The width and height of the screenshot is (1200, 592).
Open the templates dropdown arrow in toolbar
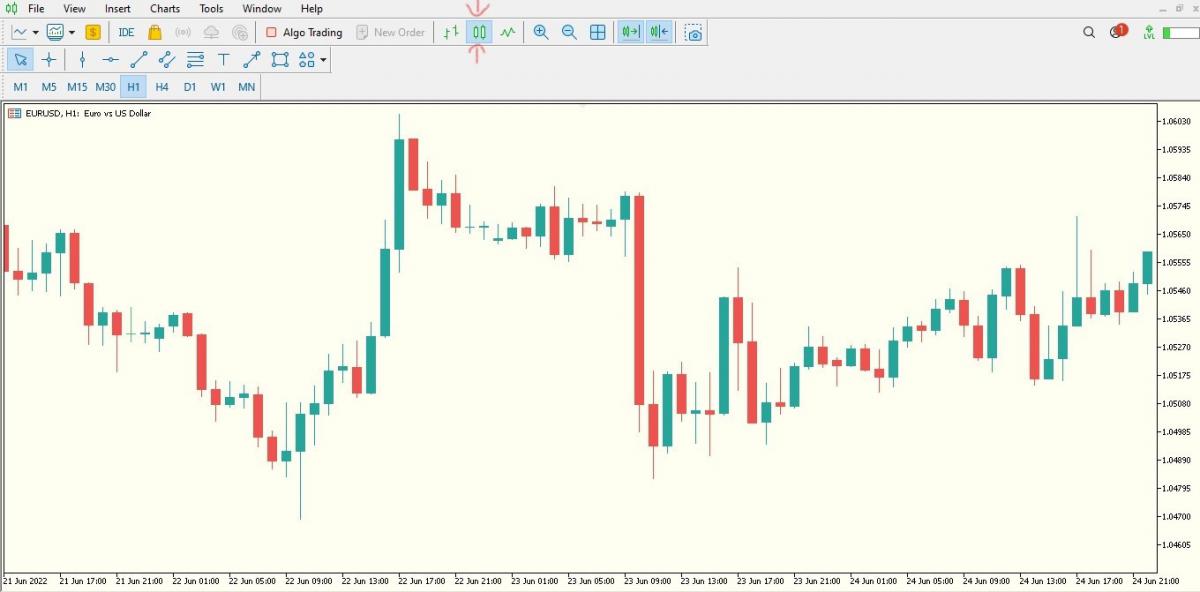72,32
